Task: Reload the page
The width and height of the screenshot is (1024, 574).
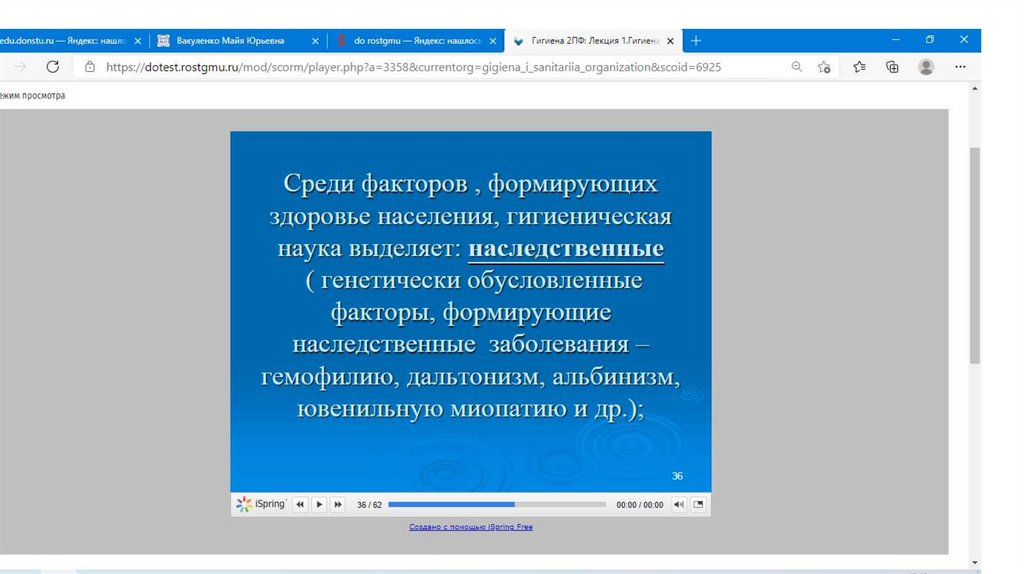Action: point(53,67)
